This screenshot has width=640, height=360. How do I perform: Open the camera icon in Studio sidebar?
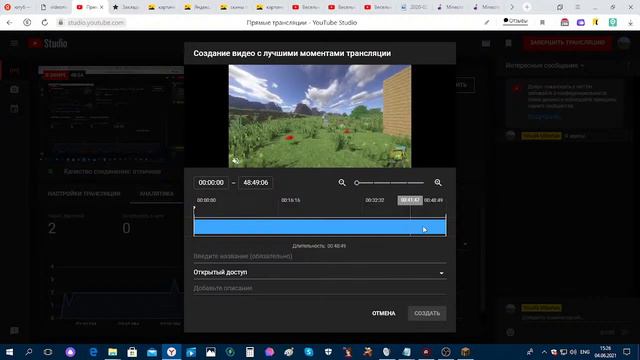(14, 89)
